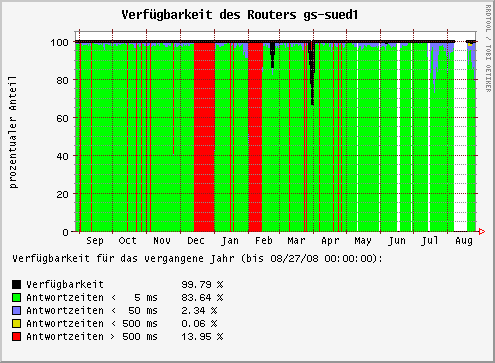Click the 'Antwortzeiten < 50 ms' legend label
Viewport: 495px width, 363px height.
[92, 311]
